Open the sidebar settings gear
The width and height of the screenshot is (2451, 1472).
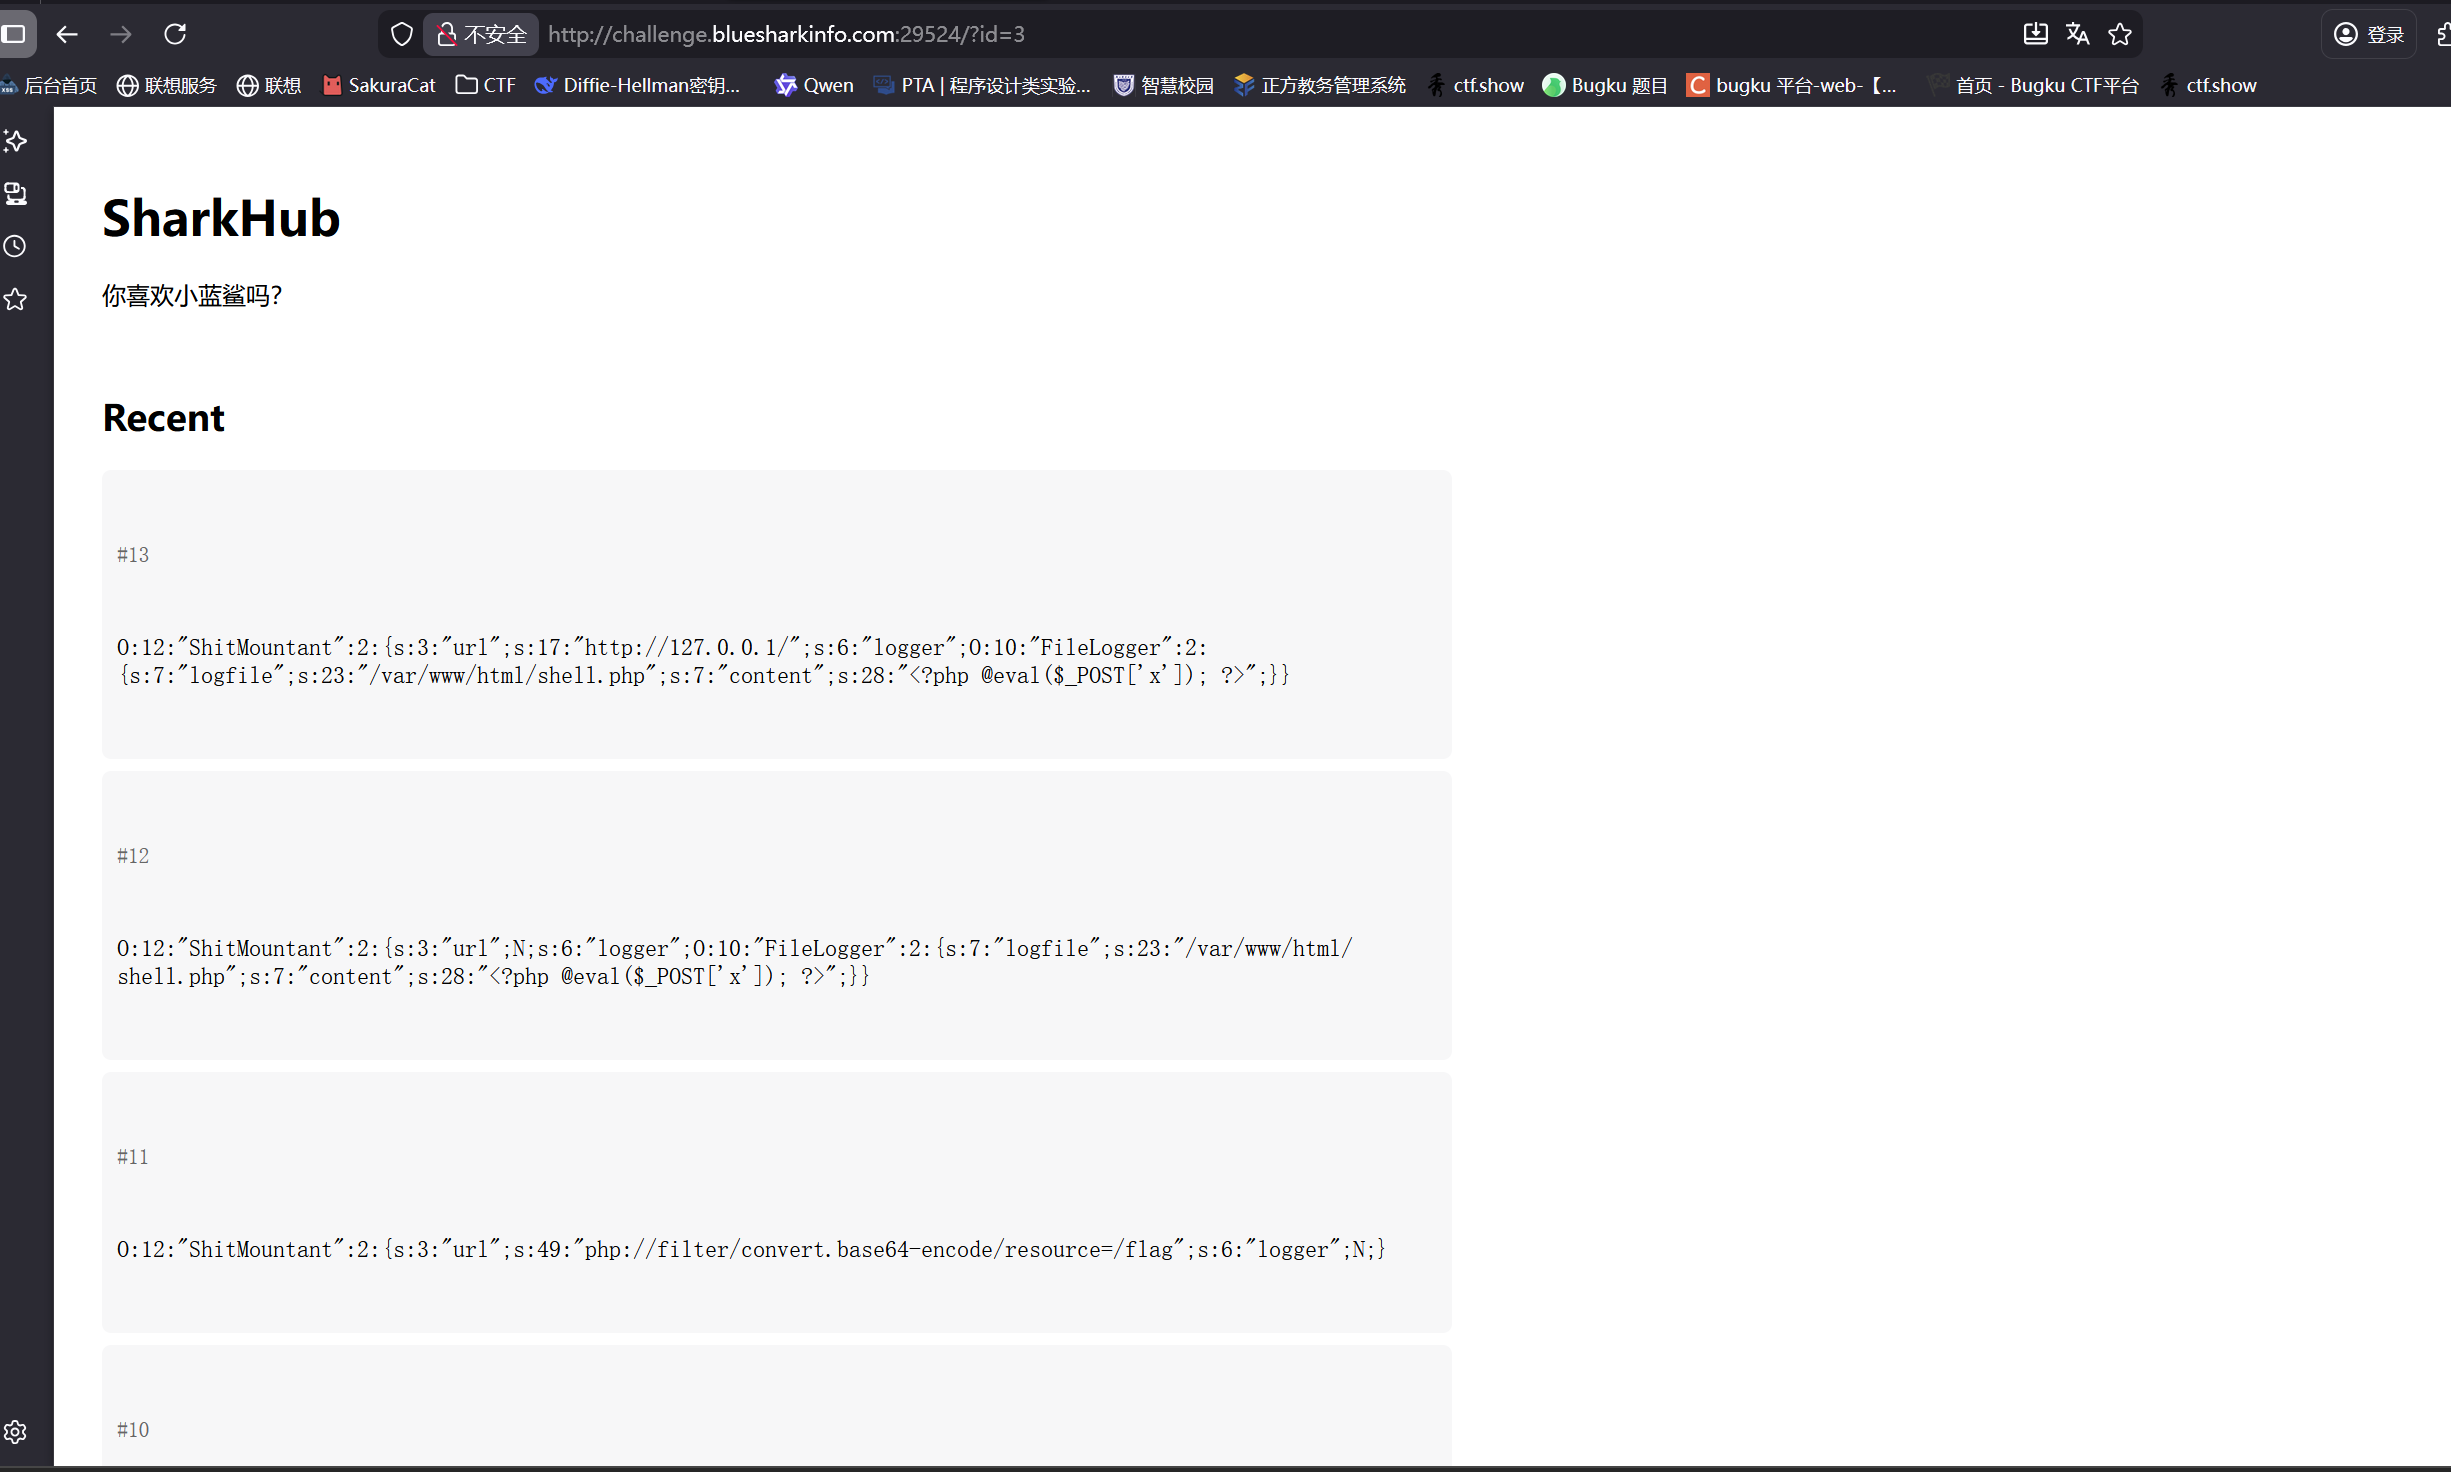point(15,1432)
